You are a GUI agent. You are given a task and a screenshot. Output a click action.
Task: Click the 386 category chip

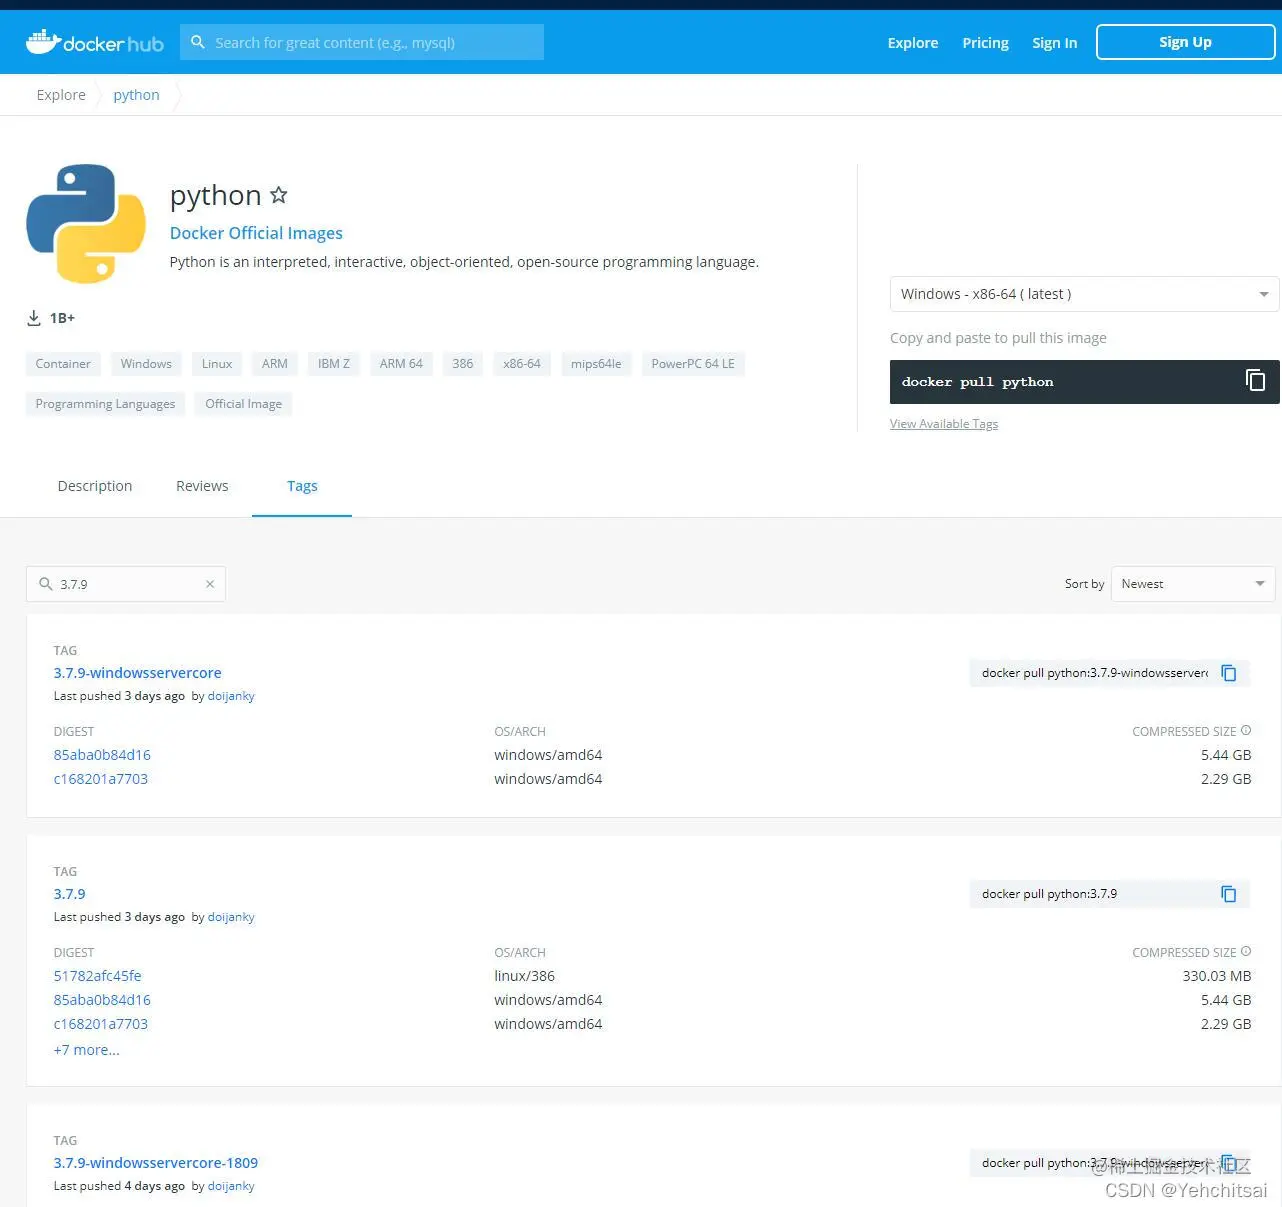pyautogui.click(x=463, y=364)
